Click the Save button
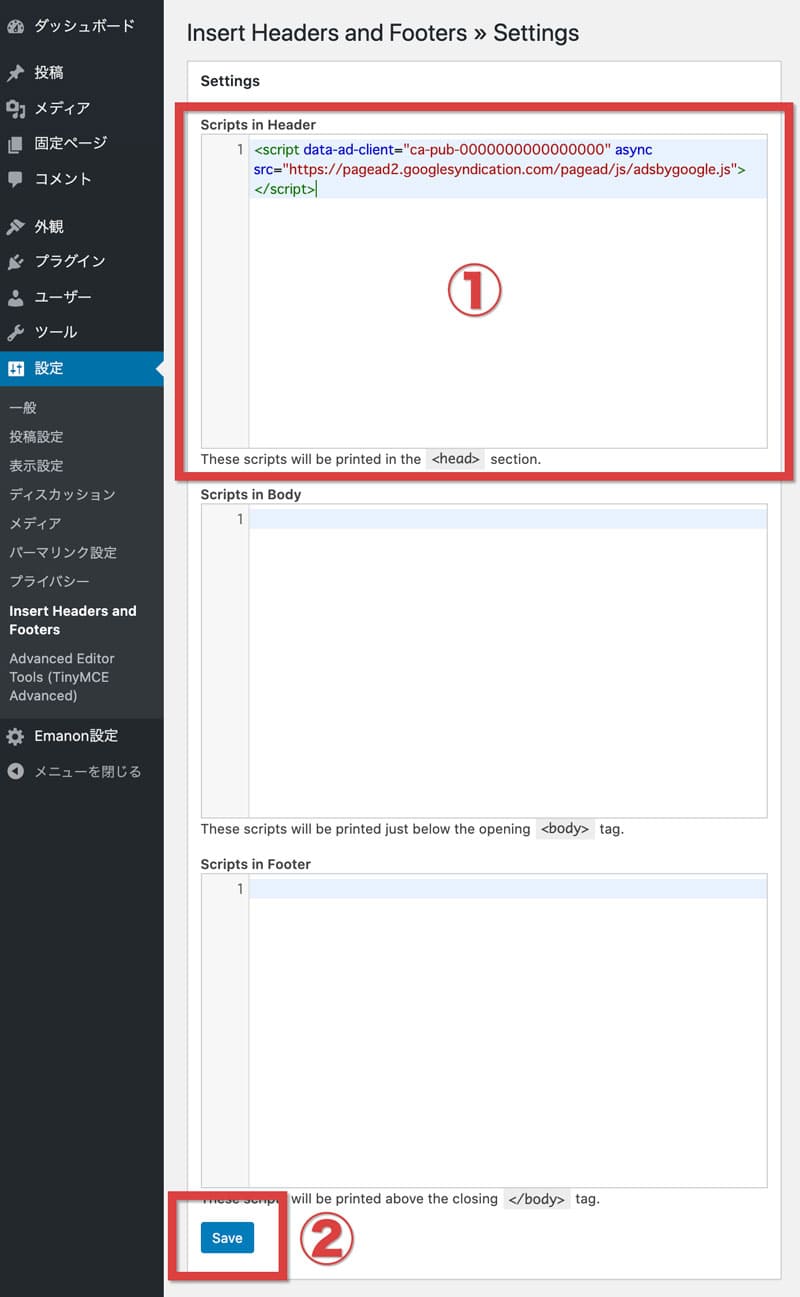The height and width of the screenshot is (1297, 800). 227,1238
